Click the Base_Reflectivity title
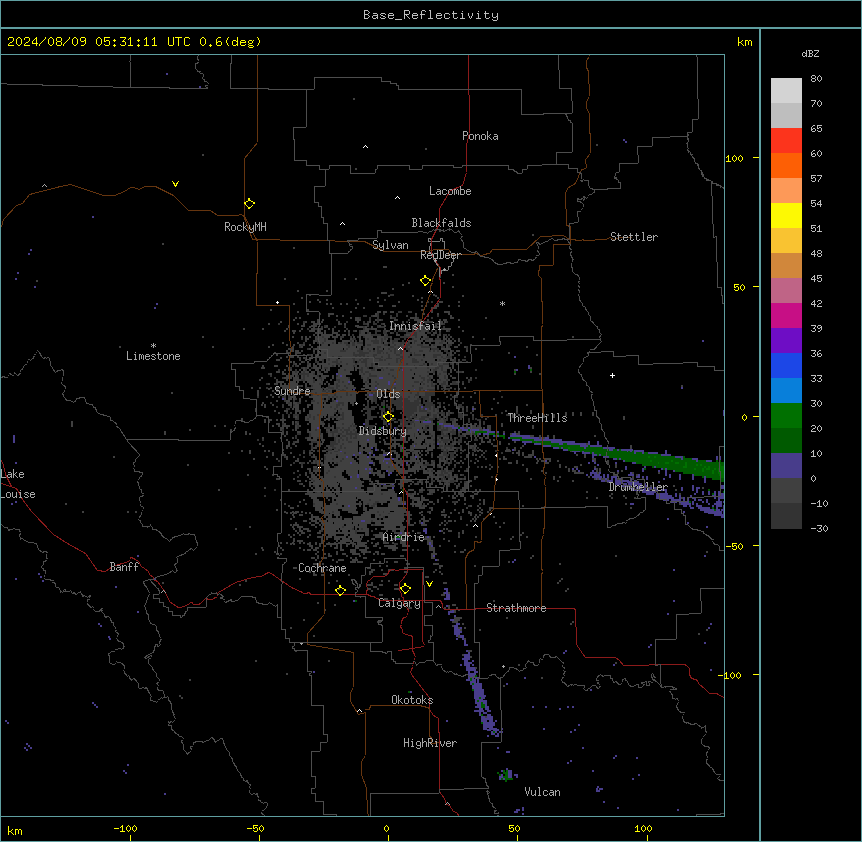The image size is (862, 842). pos(431,15)
